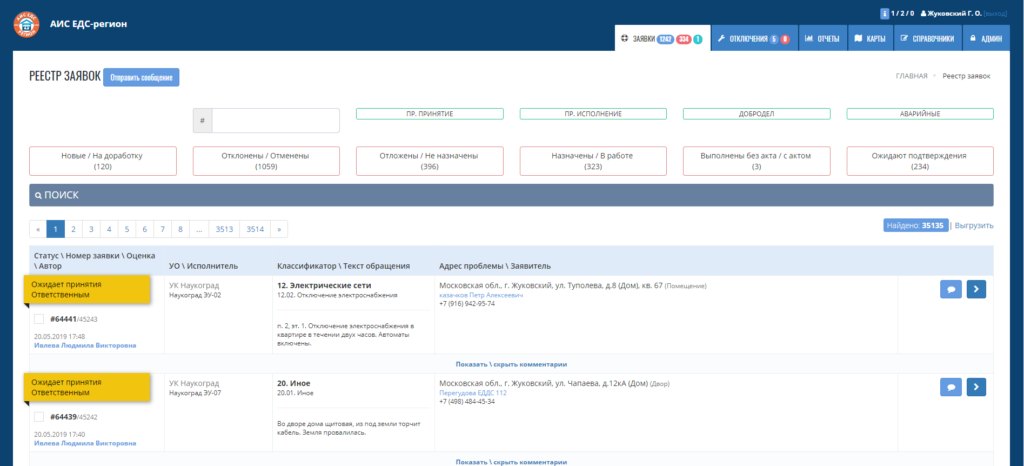Click applicant link казачков Петр Алексеевич
The image size is (1024, 466).
point(481,295)
